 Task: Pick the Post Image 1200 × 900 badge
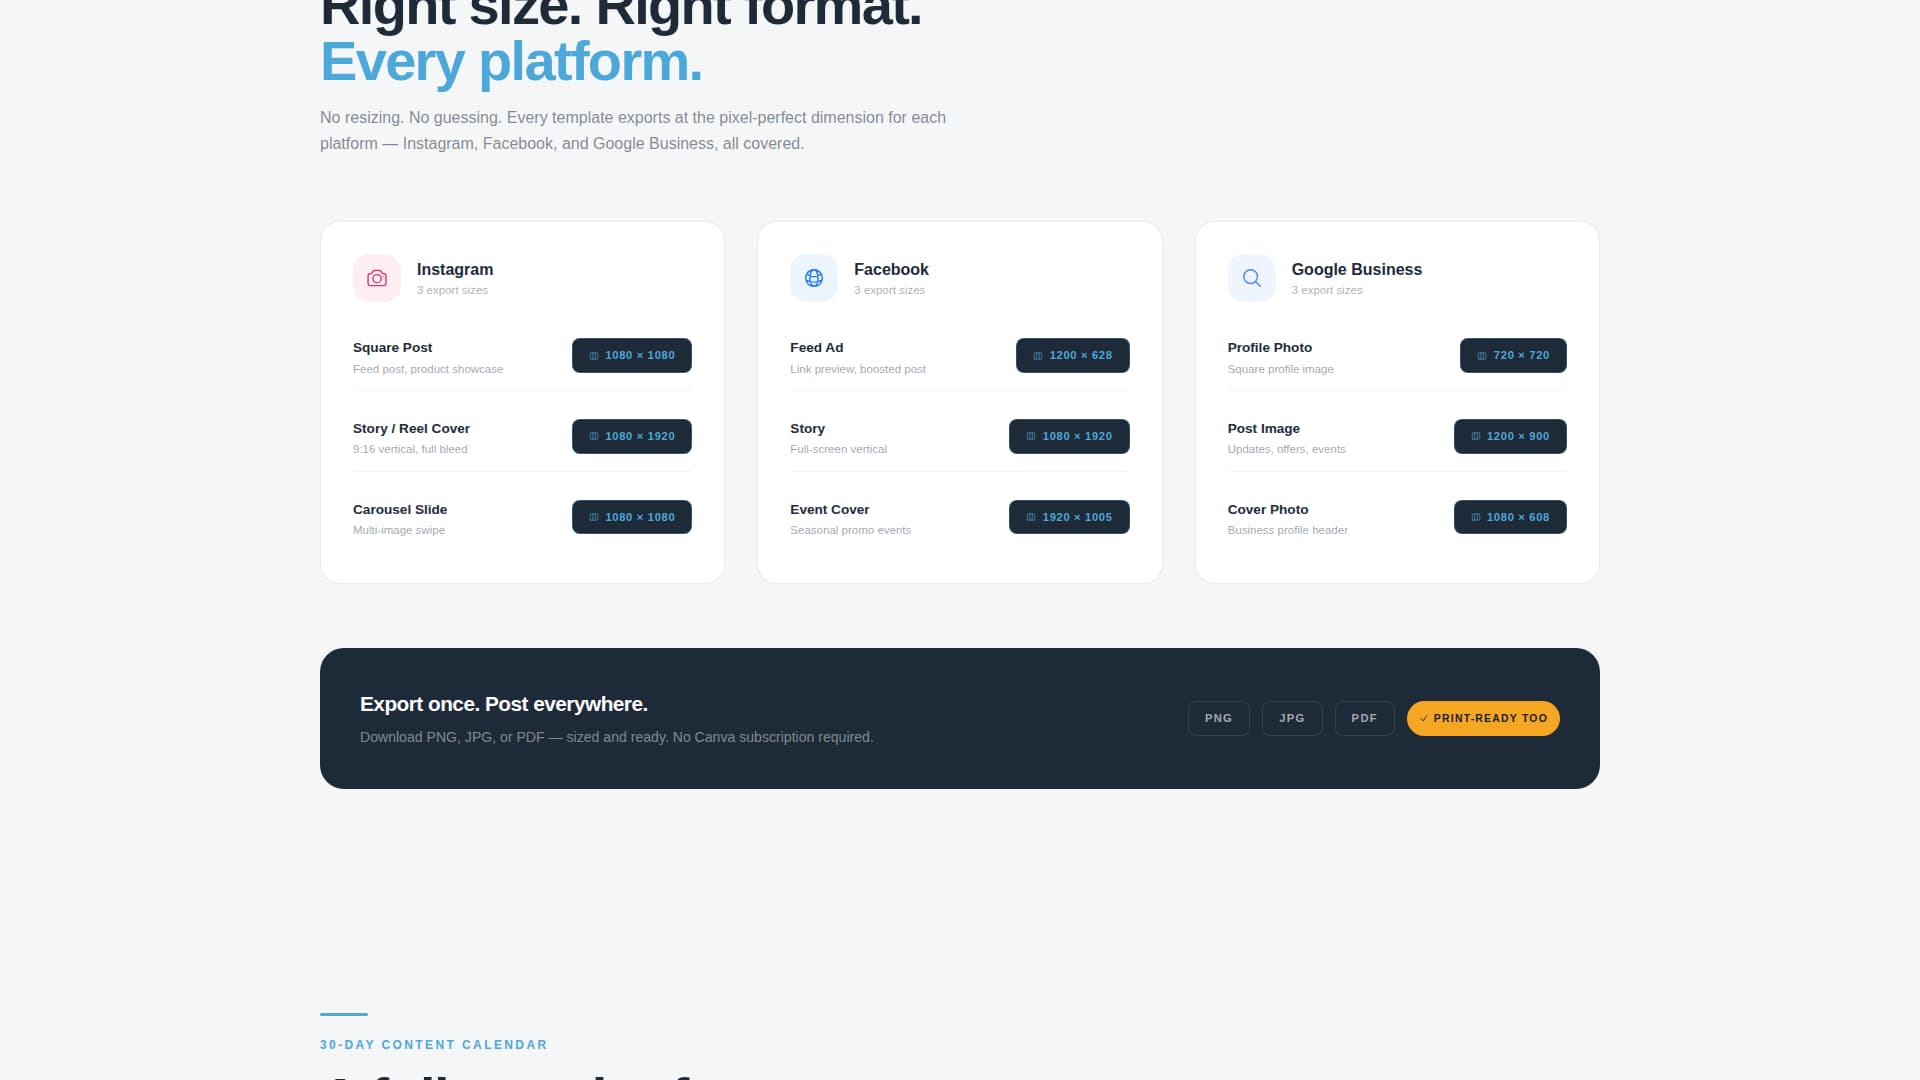coord(1510,436)
